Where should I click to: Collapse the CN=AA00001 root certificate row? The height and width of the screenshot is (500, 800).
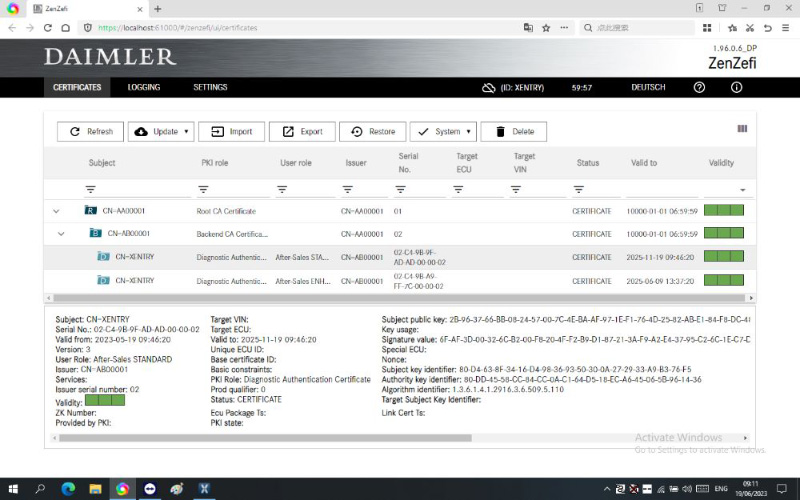(56, 211)
